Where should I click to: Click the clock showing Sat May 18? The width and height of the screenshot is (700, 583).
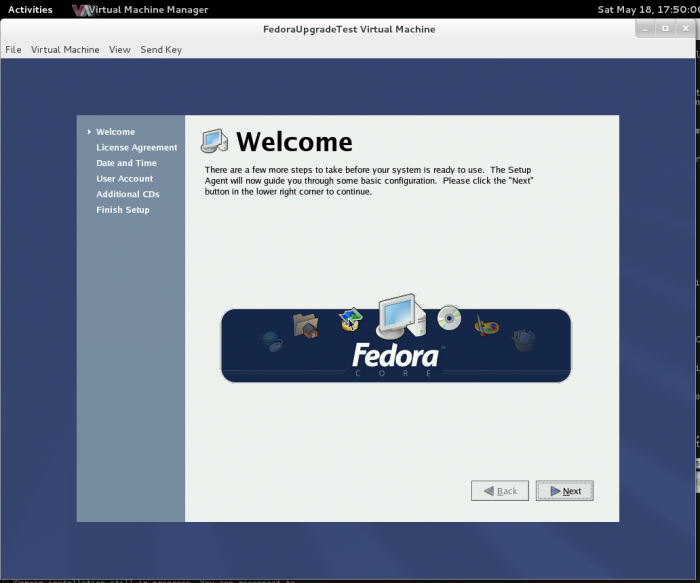647,10
